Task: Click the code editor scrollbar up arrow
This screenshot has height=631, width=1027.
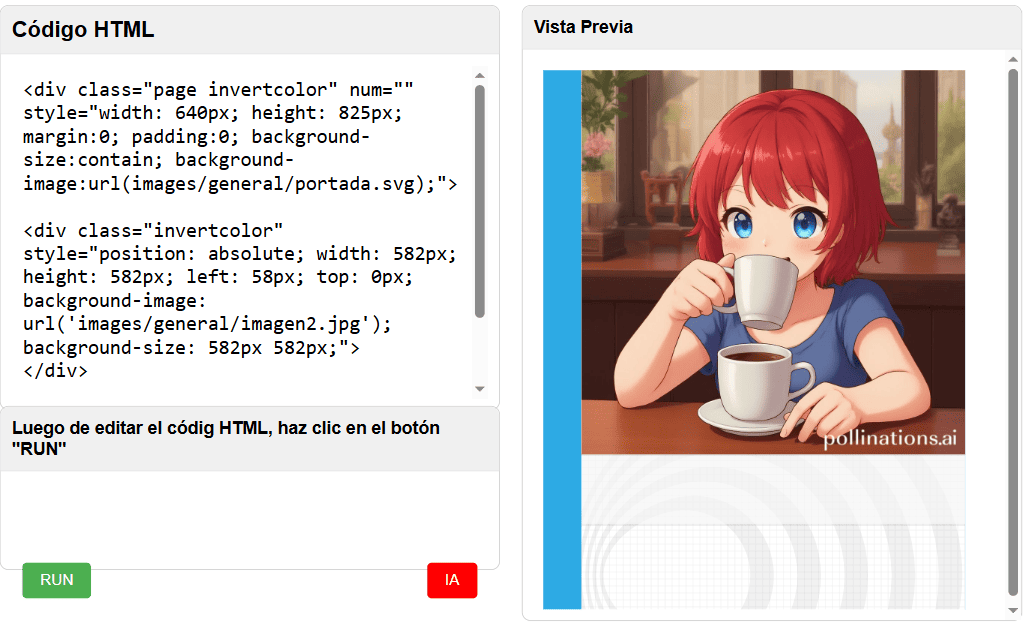Action: [479, 76]
